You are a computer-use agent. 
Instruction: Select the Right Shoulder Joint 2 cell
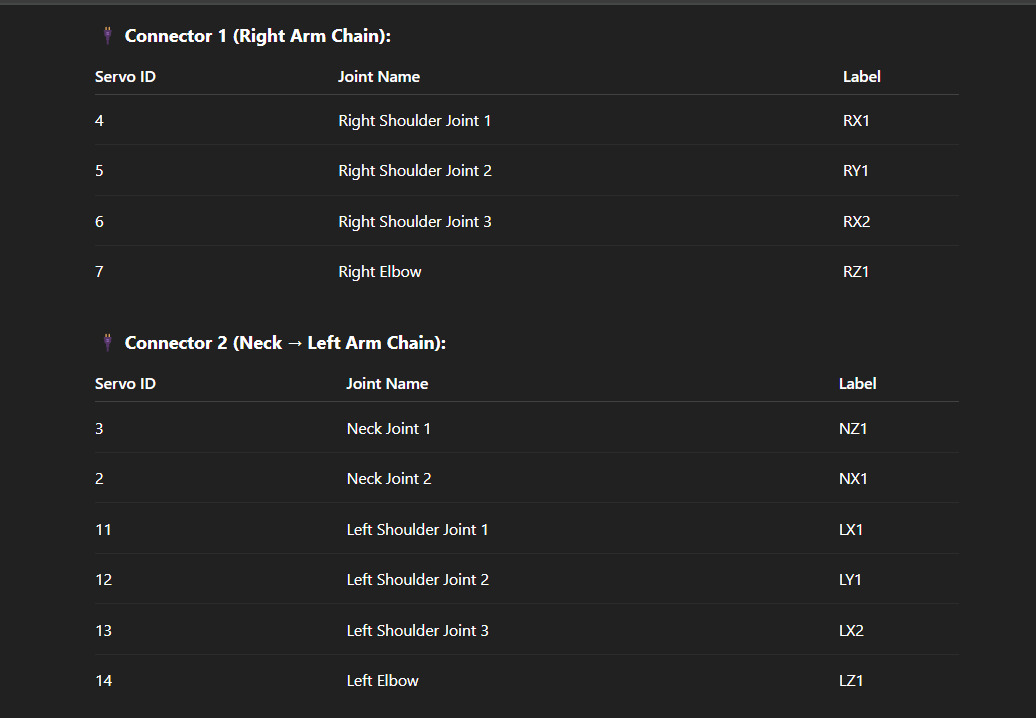pyautogui.click(x=414, y=171)
